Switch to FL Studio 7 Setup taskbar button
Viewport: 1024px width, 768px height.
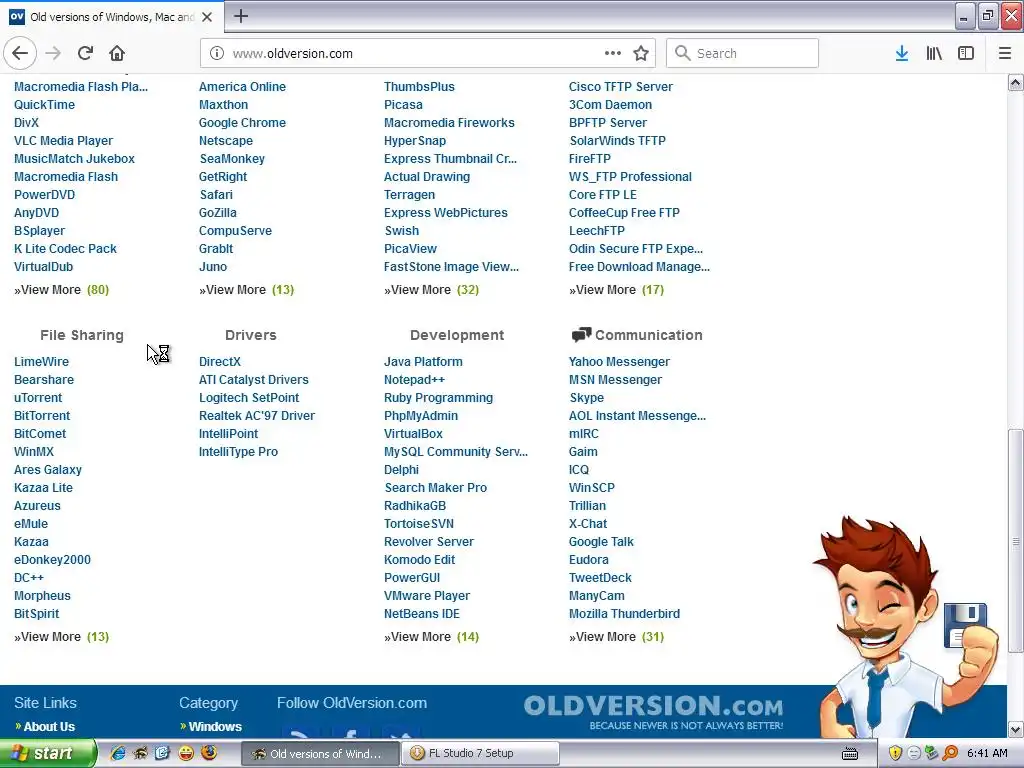tap(480, 753)
